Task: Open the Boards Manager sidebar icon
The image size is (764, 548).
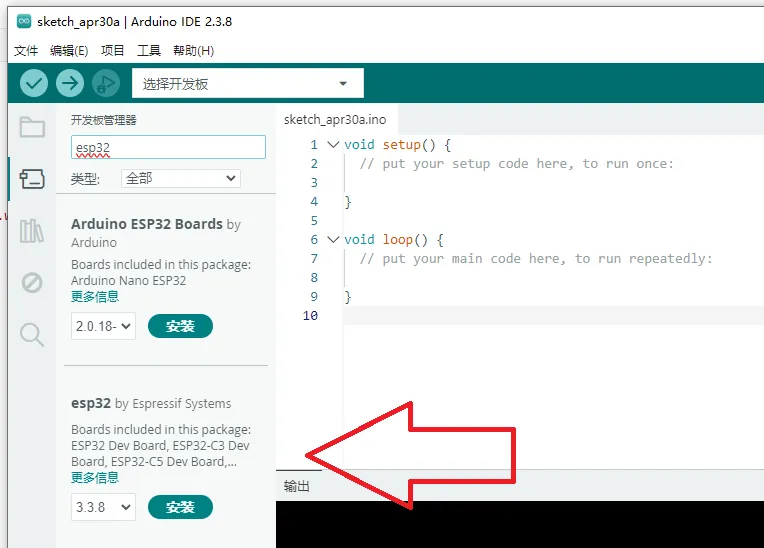Action: pyautogui.click(x=32, y=179)
